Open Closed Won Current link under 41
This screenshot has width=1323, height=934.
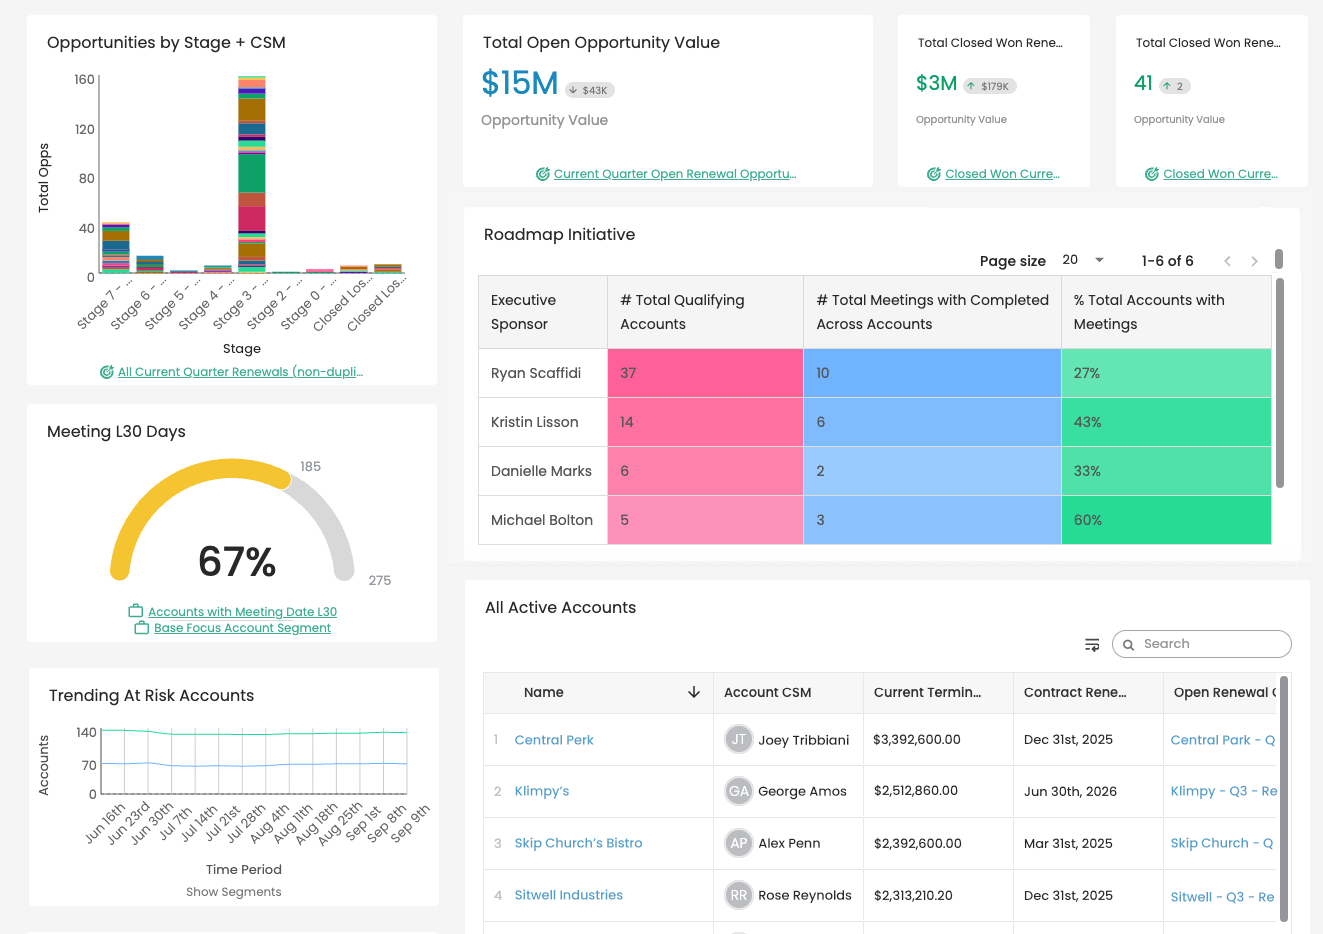[1221, 174]
